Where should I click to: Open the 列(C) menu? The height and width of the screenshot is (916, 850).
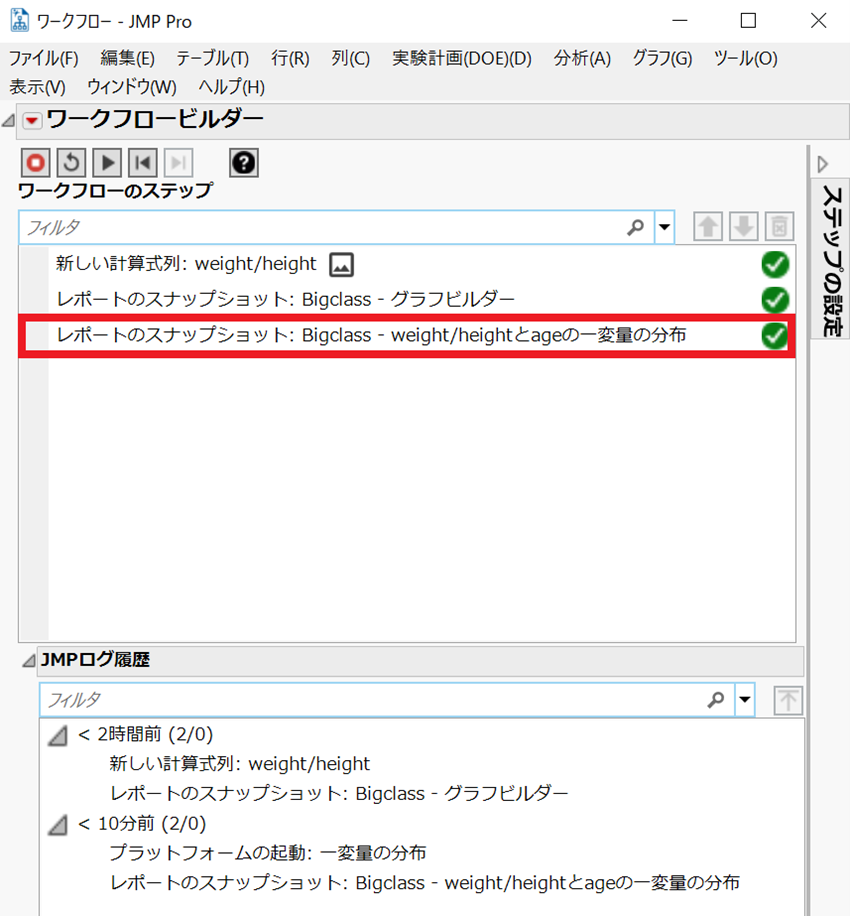[351, 58]
